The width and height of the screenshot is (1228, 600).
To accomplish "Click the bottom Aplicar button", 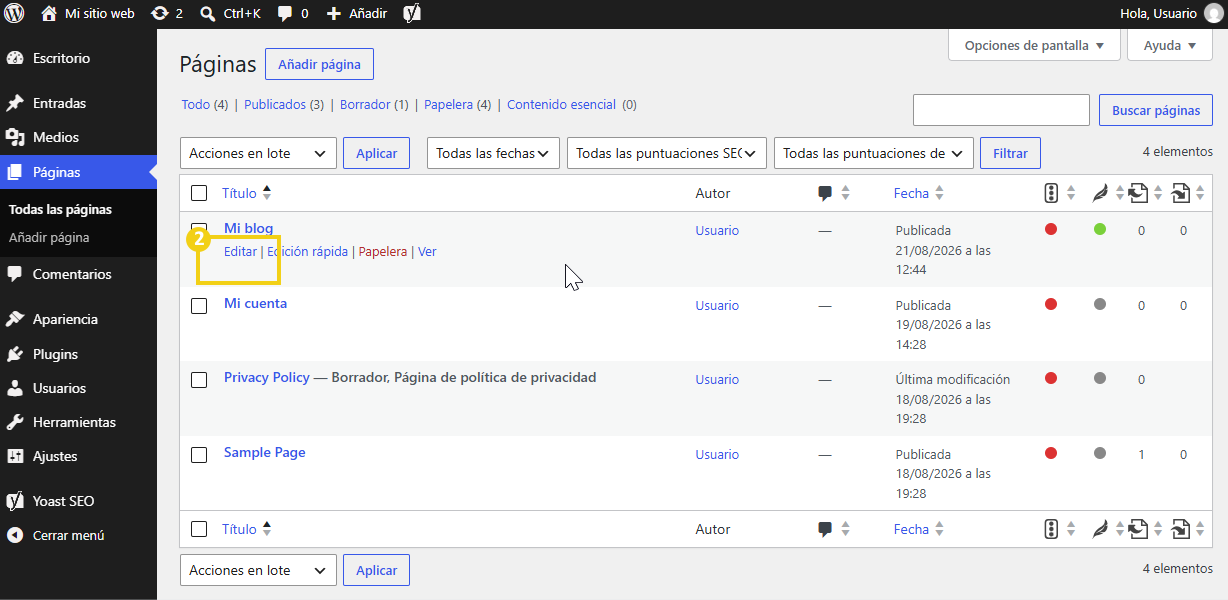I will coord(377,570).
